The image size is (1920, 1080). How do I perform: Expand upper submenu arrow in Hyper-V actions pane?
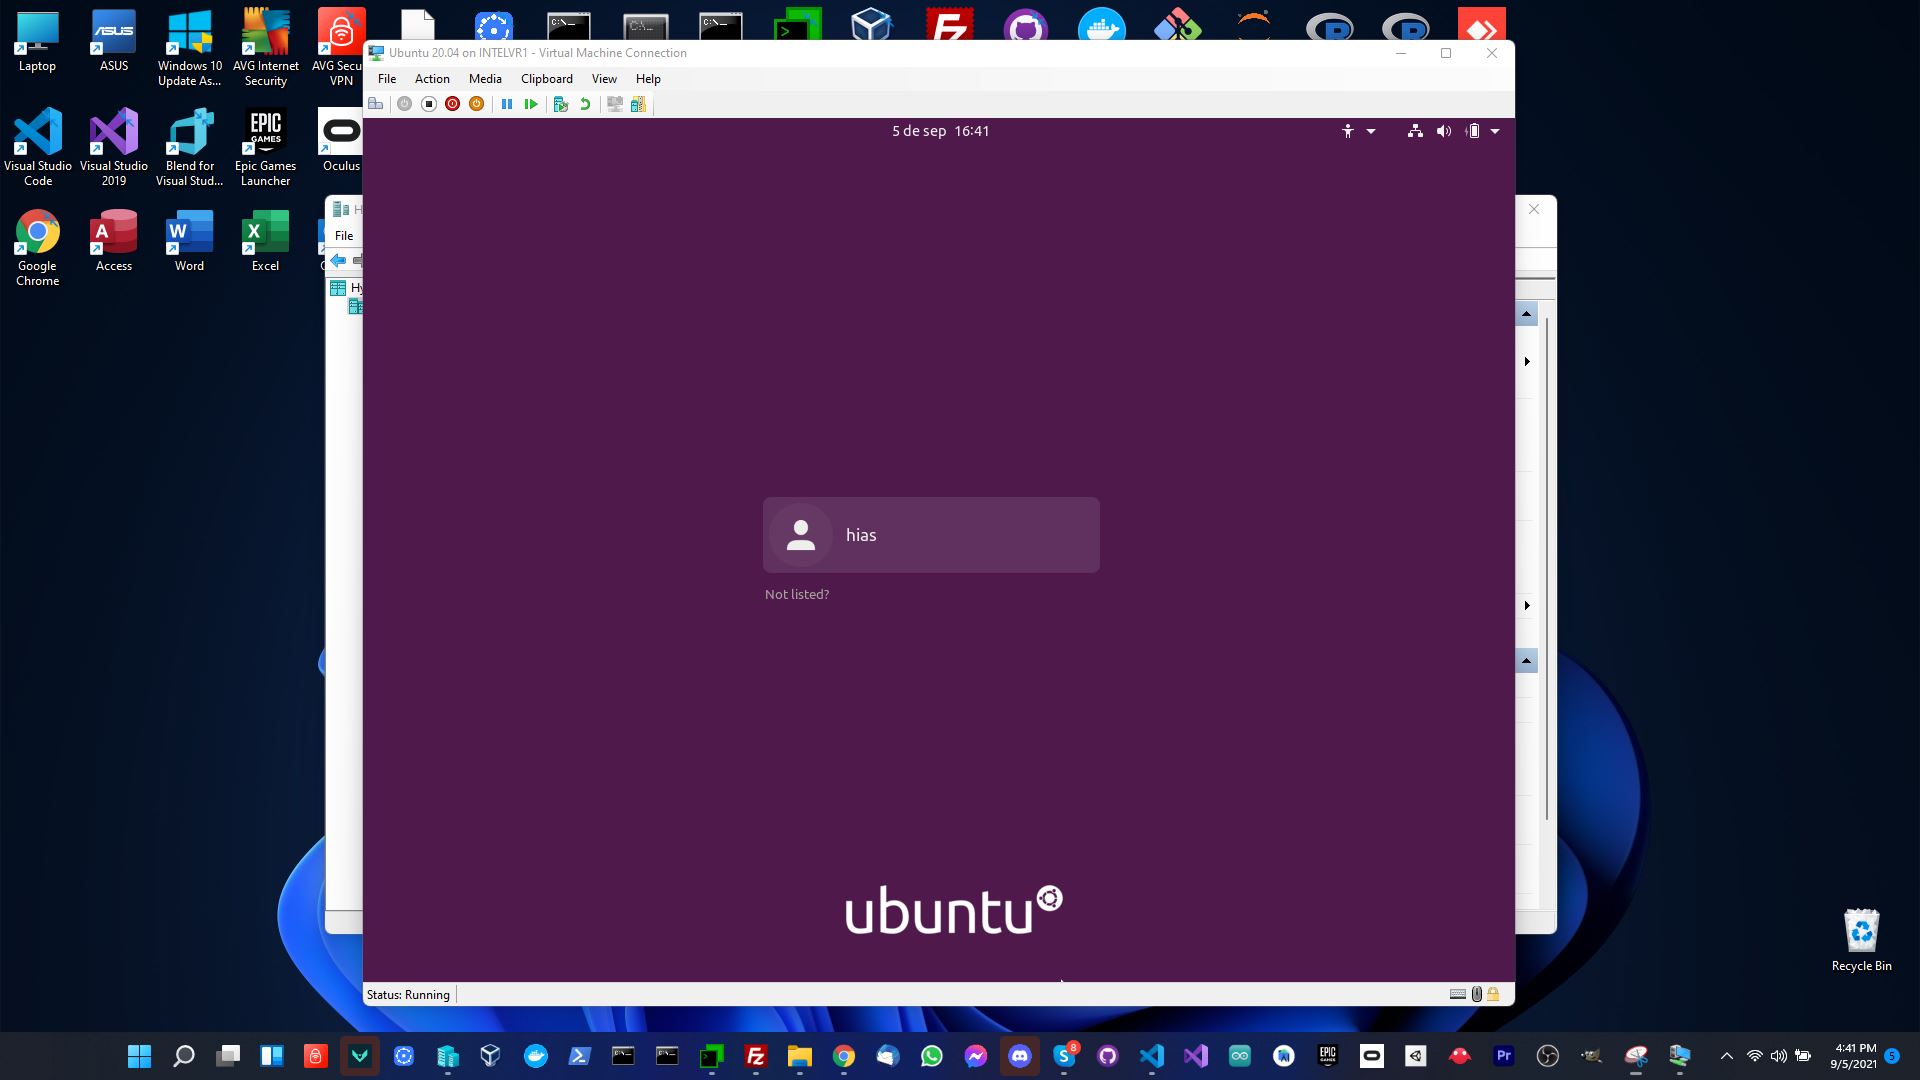(1527, 361)
